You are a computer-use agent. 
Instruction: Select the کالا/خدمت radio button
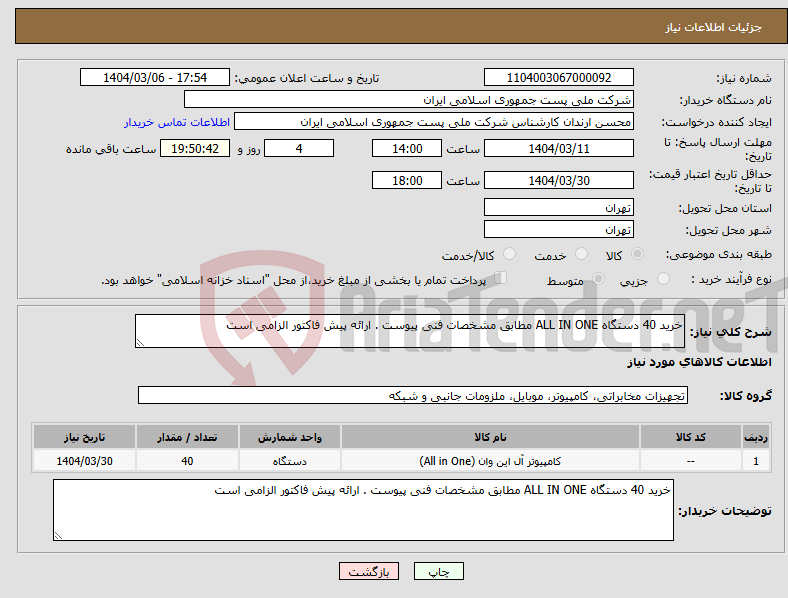(510, 254)
